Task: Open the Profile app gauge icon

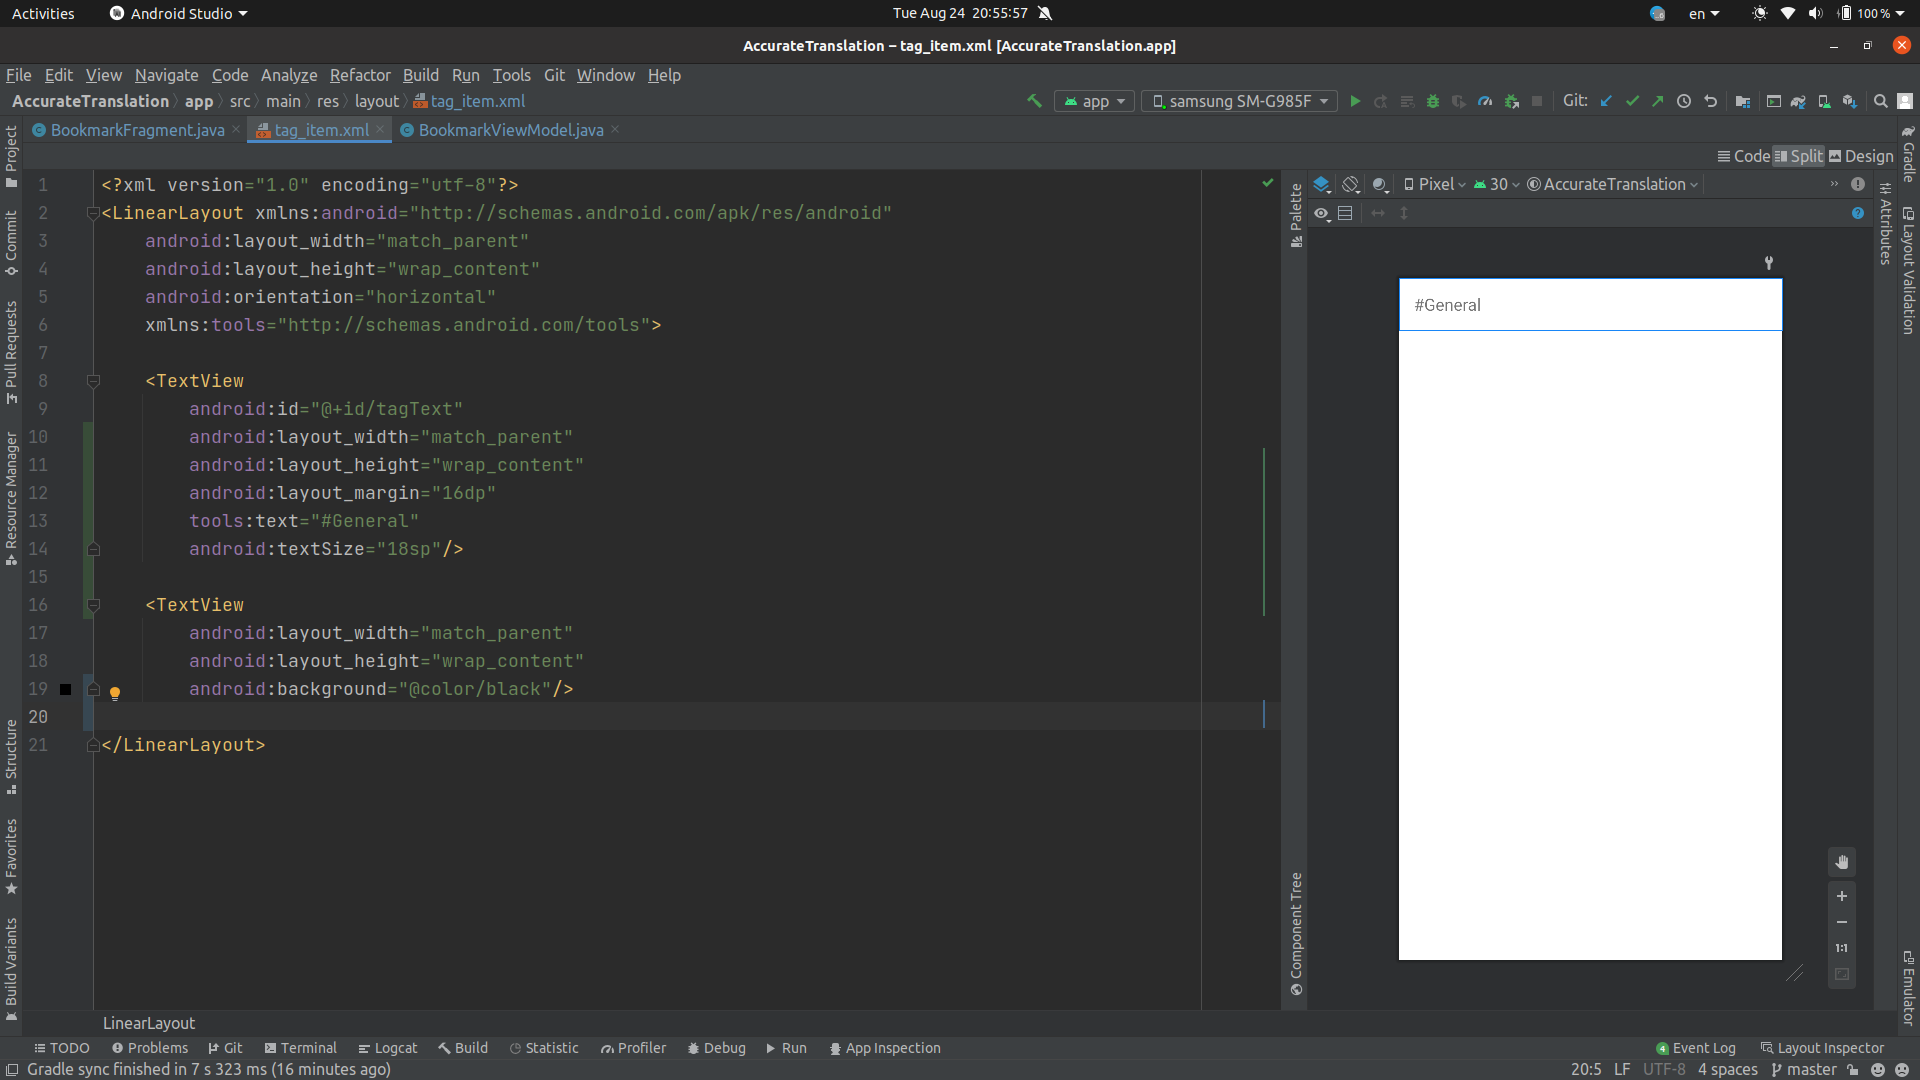Action: click(x=1485, y=101)
